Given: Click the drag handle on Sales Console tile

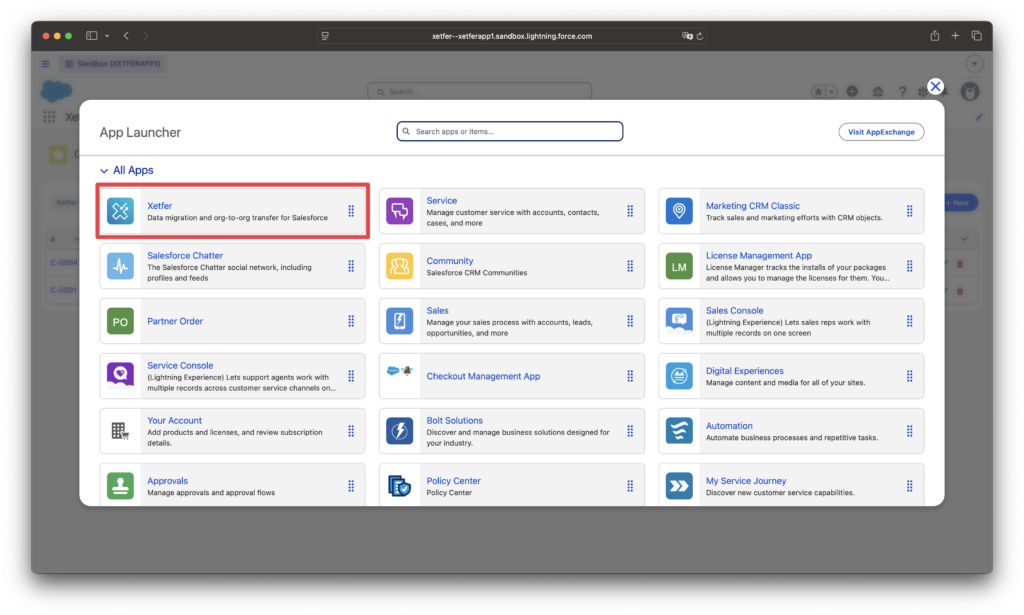Looking at the screenshot, I should (x=910, y=321).
